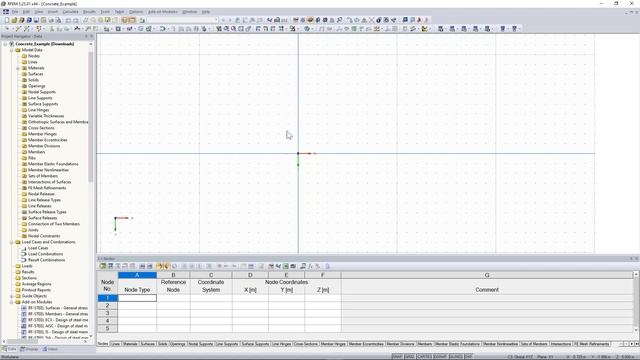Click the Open file folder icon

[x=14, y=20]
